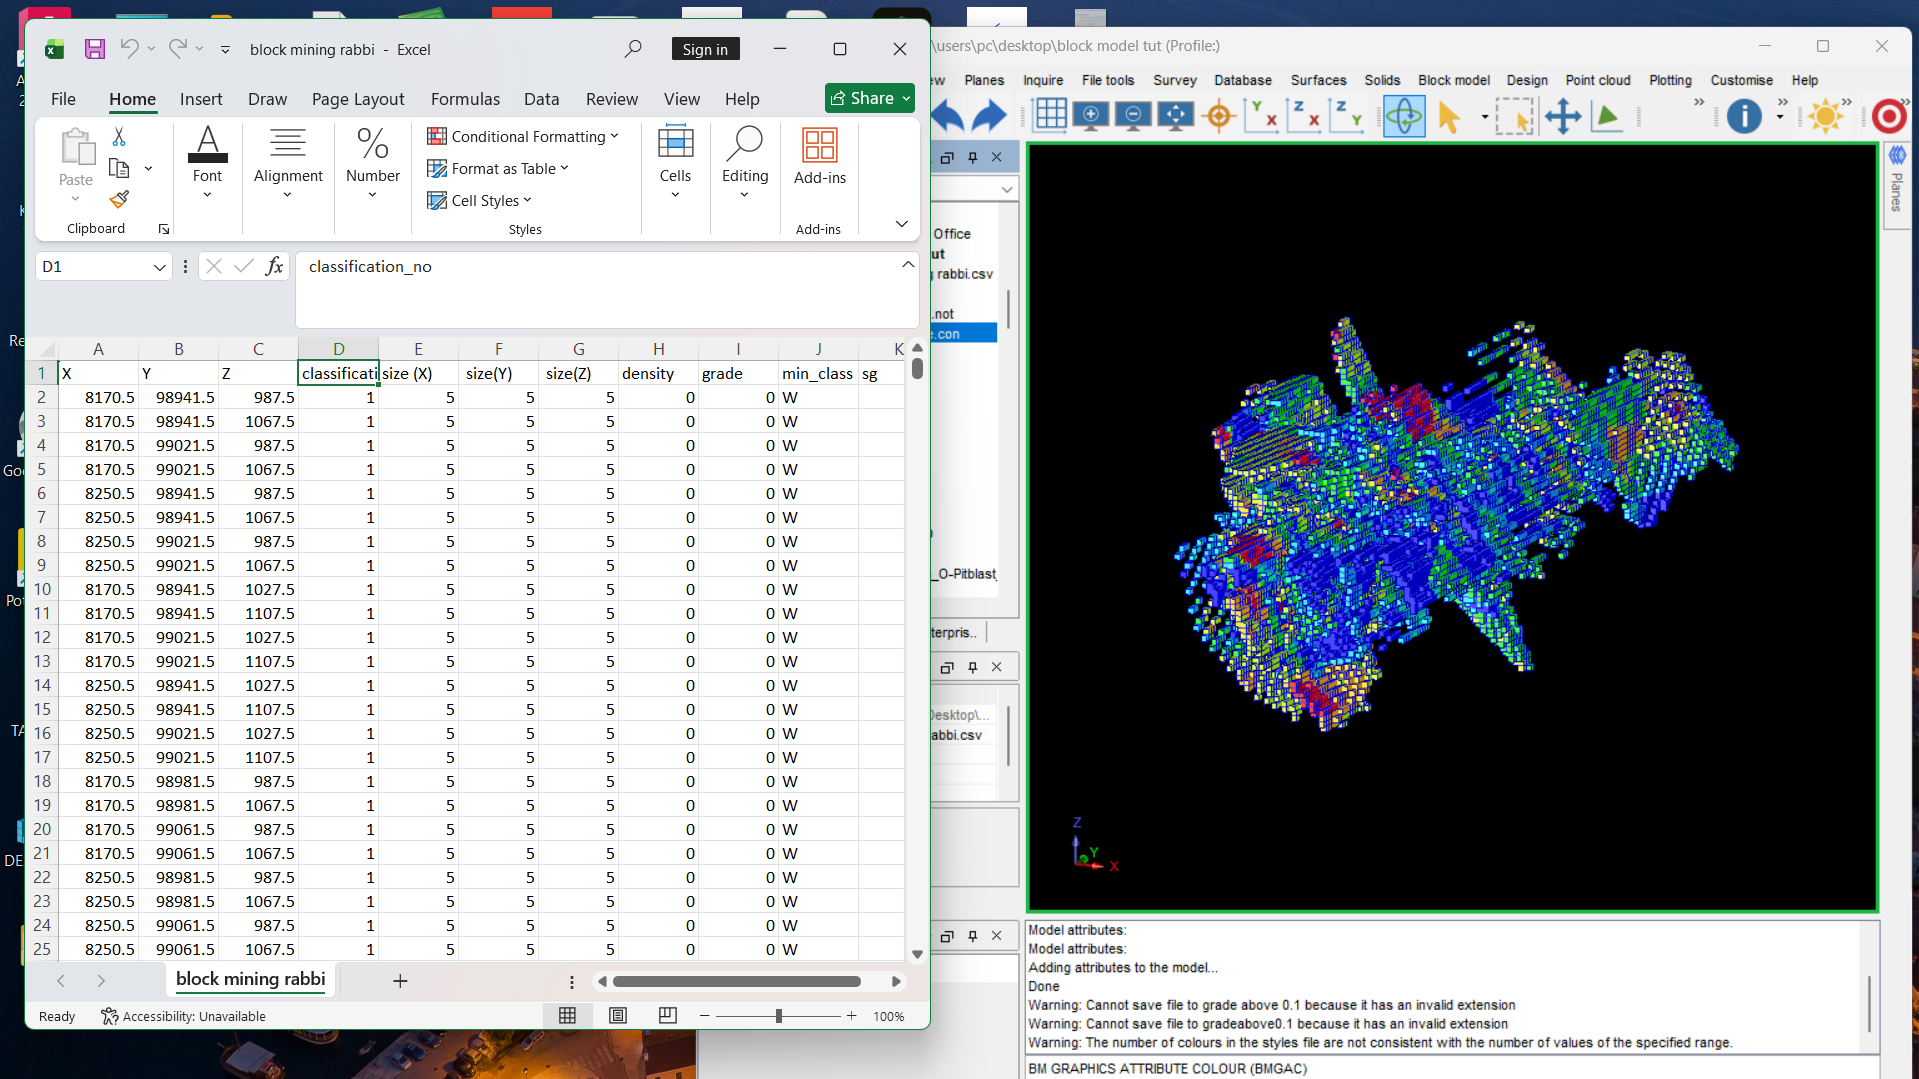Open Customize Quick Access Toolbar dropdown
Viewport: 1919px width, 1079px height.
click(x=225, y=49)
